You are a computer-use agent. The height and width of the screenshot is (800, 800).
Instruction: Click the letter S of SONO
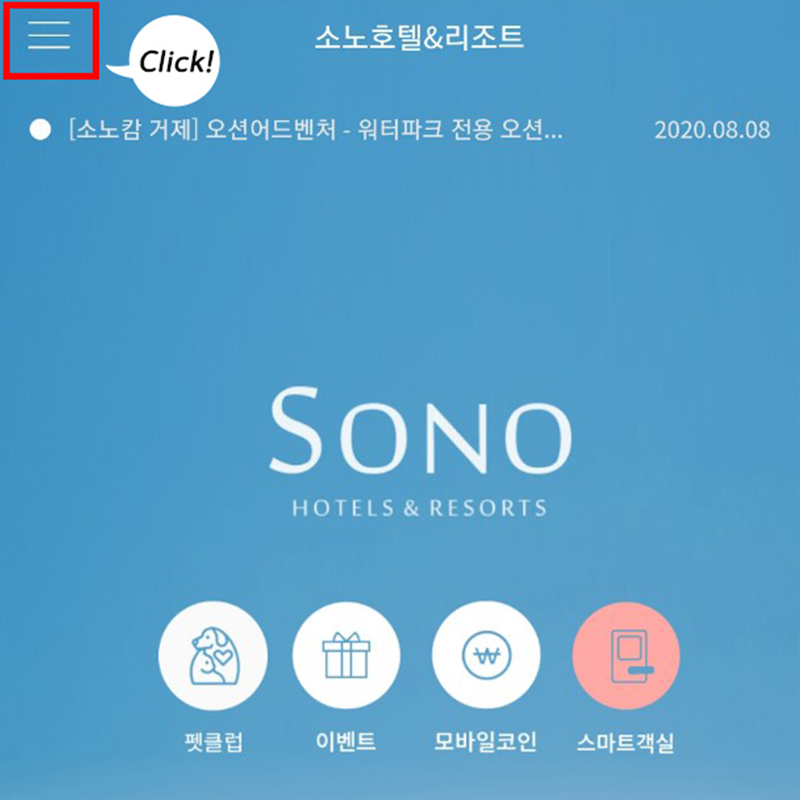tap(295, 430)
